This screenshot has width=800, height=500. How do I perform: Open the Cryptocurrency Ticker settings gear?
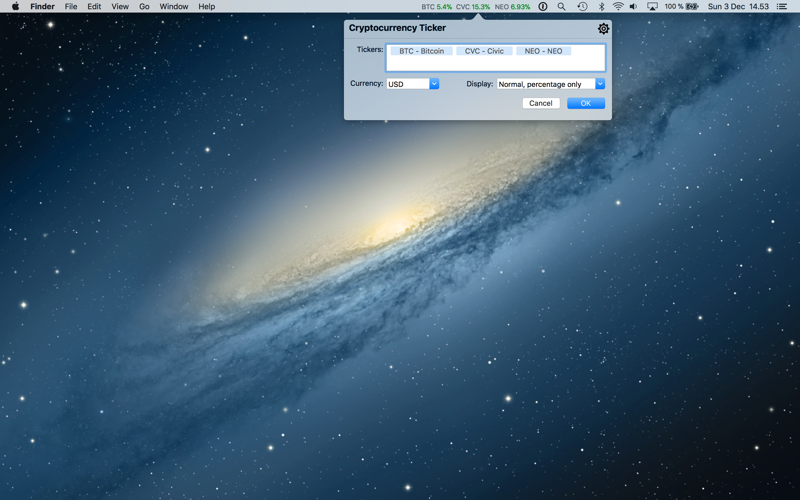[603, 29]
